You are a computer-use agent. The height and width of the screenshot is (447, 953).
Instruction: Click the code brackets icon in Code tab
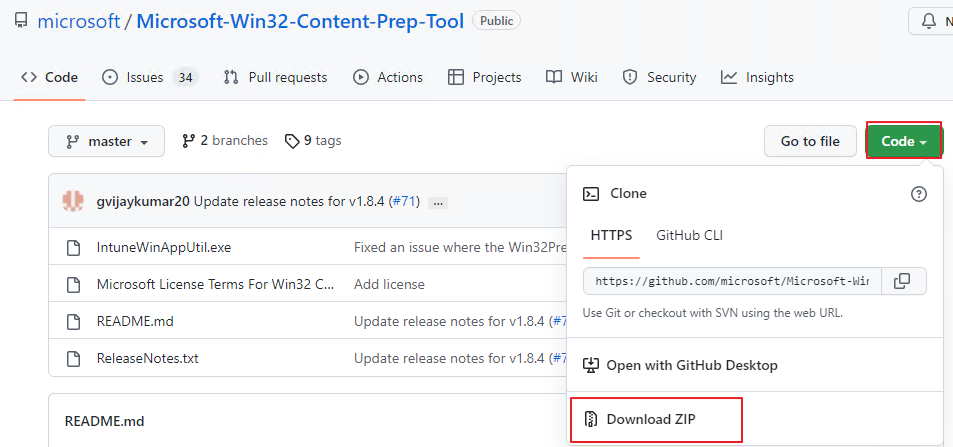(29, 77)
